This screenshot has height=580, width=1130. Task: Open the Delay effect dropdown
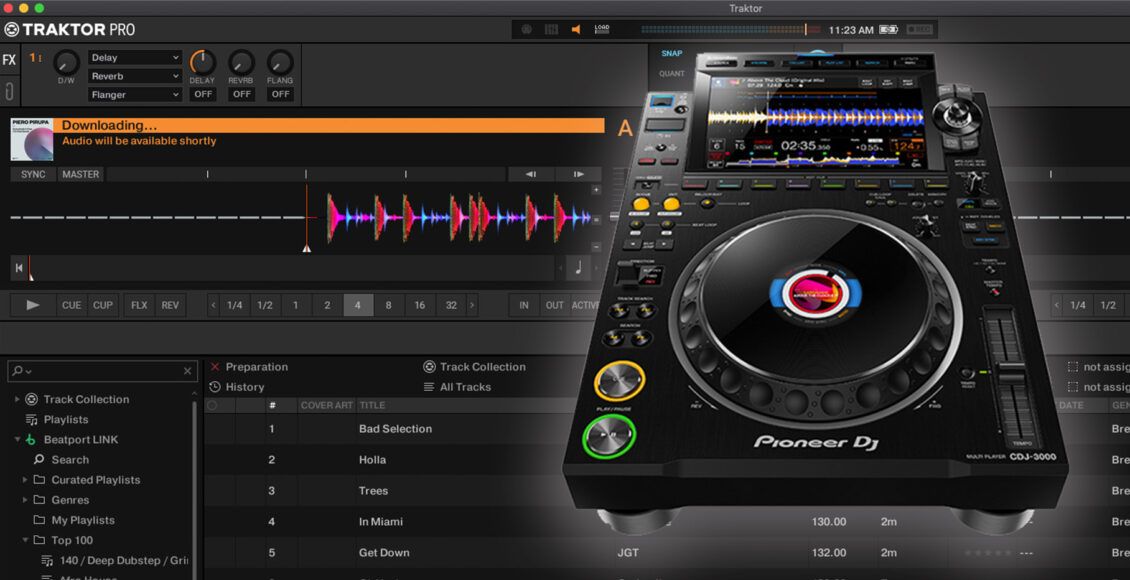(x=135, y=57)
